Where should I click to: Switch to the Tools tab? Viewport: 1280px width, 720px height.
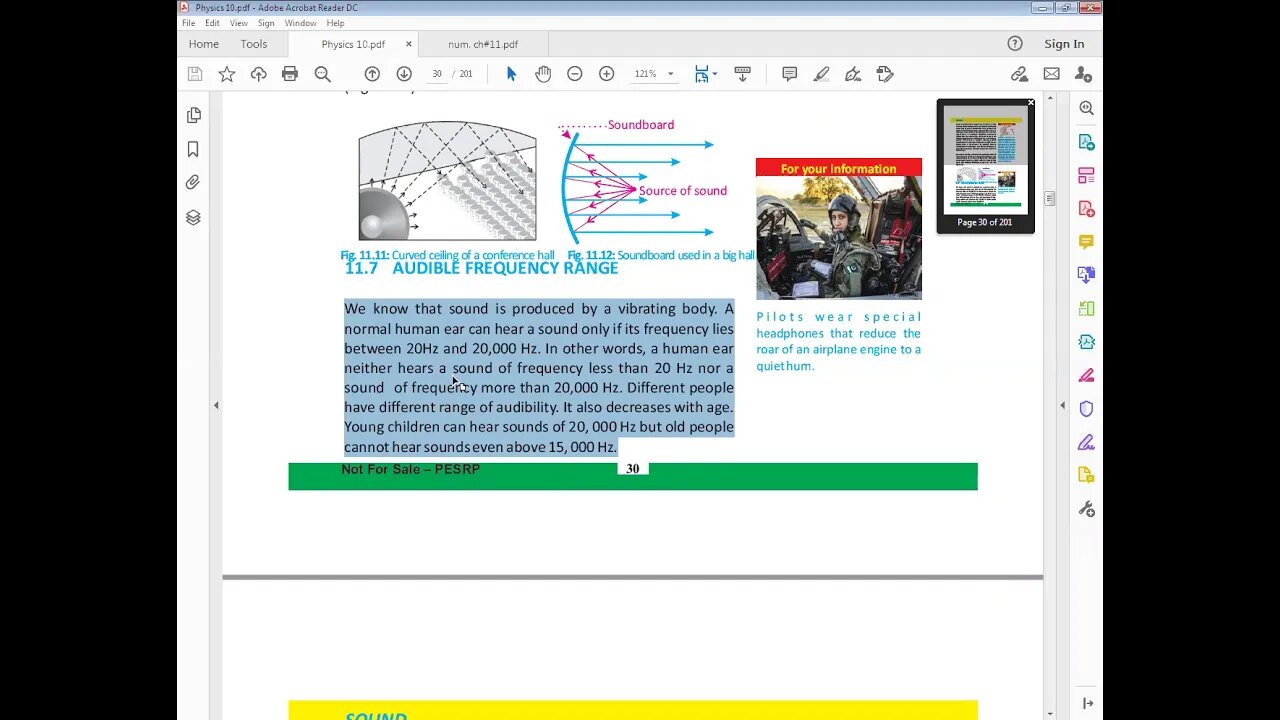(x=254, y=44)
